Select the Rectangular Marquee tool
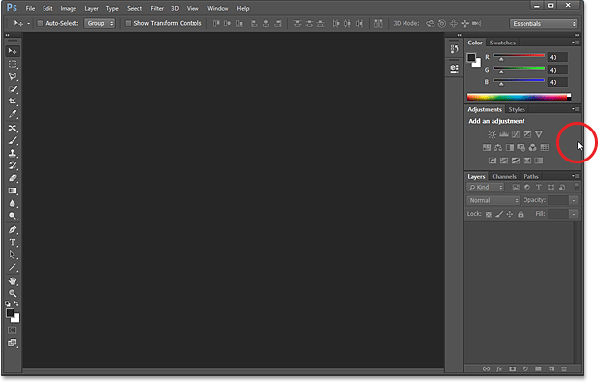Viewport: 600px width, 382px height. [x=12, y=64]
